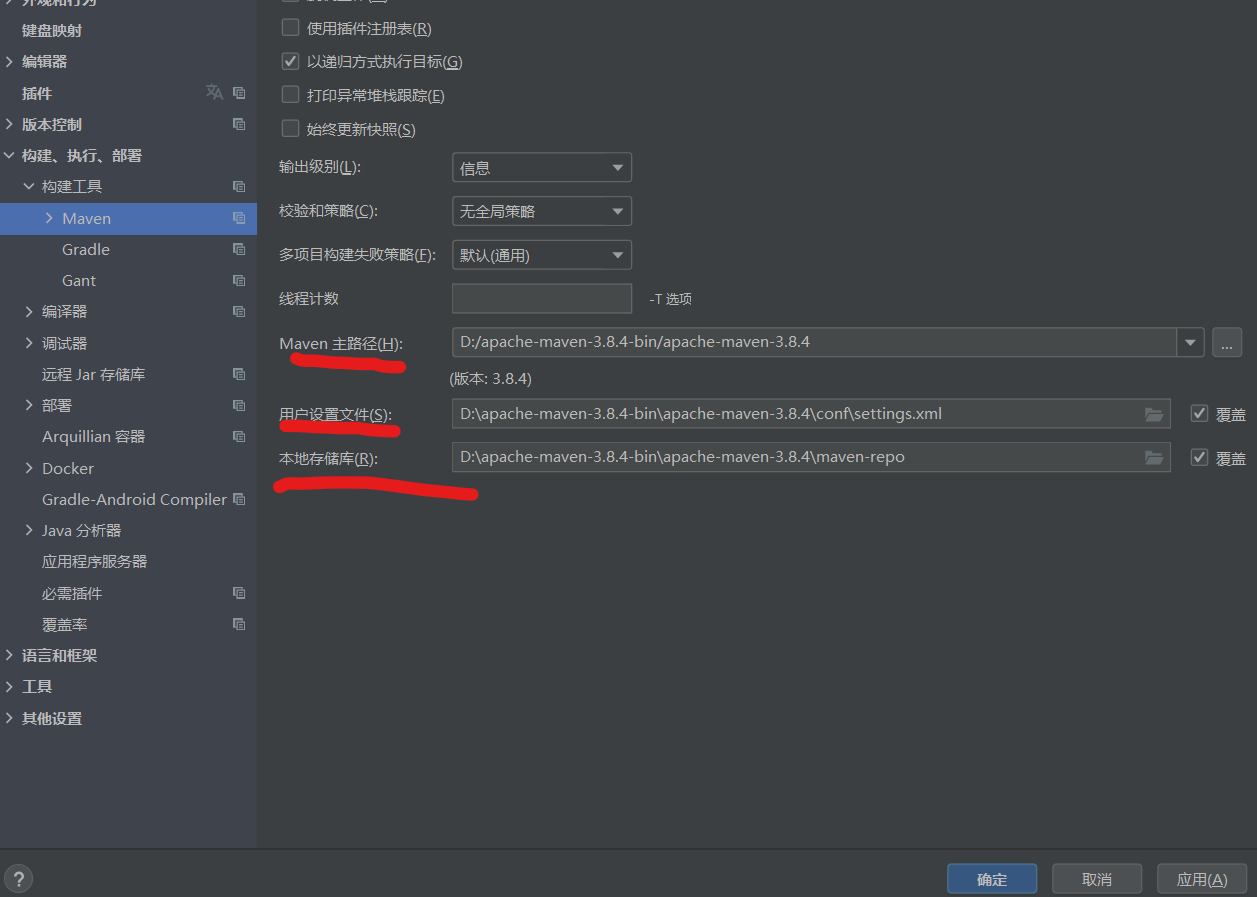Click the help question mark icon
Screen dimensions: 1257x897
pos(19,879)
